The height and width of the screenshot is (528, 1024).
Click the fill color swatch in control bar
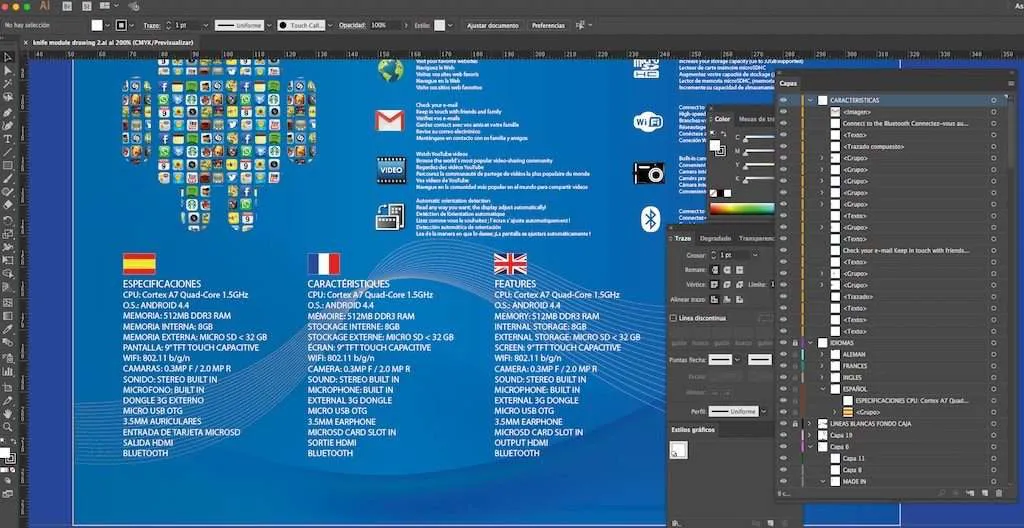coord(97,25)
